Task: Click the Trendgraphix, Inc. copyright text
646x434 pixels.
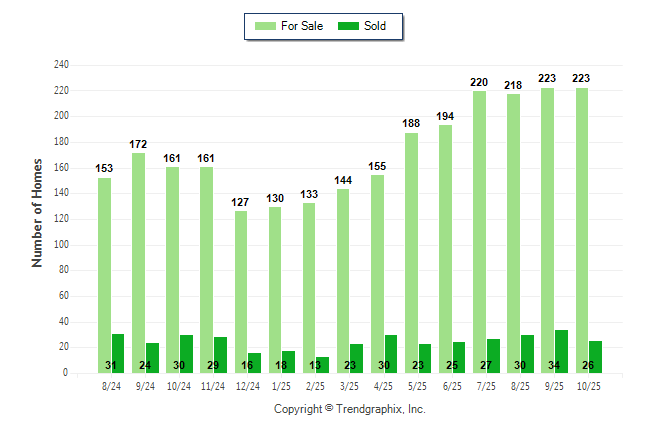Action: [x=350, y=409]
